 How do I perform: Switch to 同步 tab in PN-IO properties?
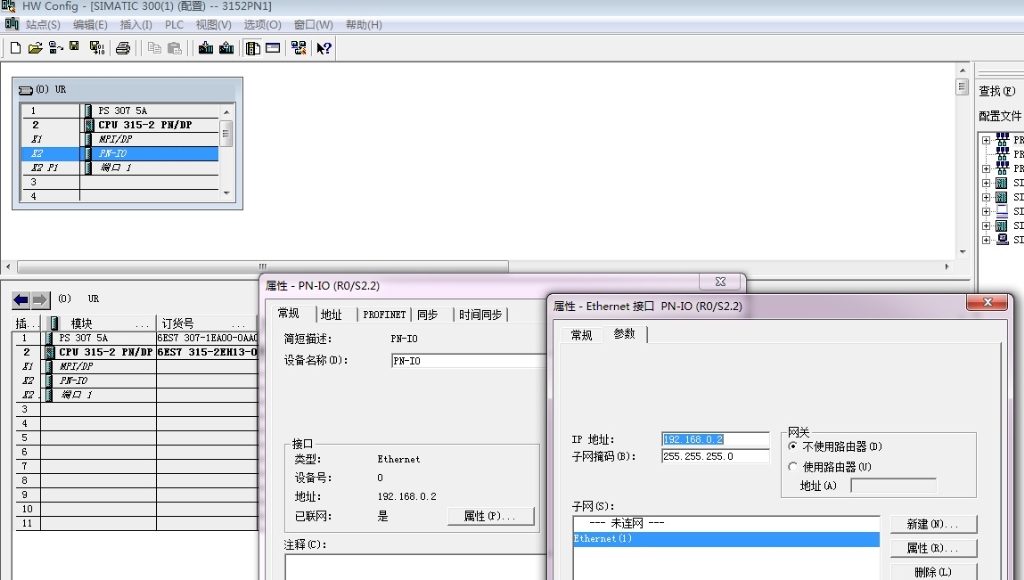(x=427, y=315)
